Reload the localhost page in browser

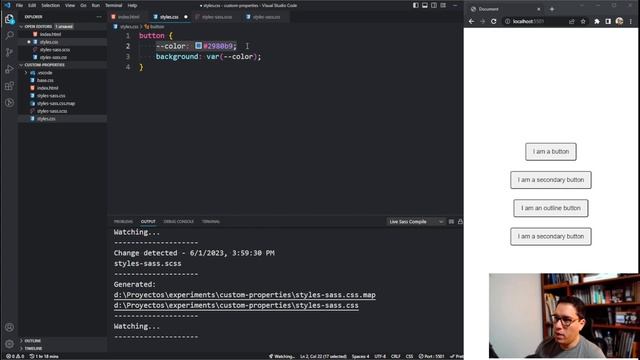pyautogui.click(x=493, y=21)
